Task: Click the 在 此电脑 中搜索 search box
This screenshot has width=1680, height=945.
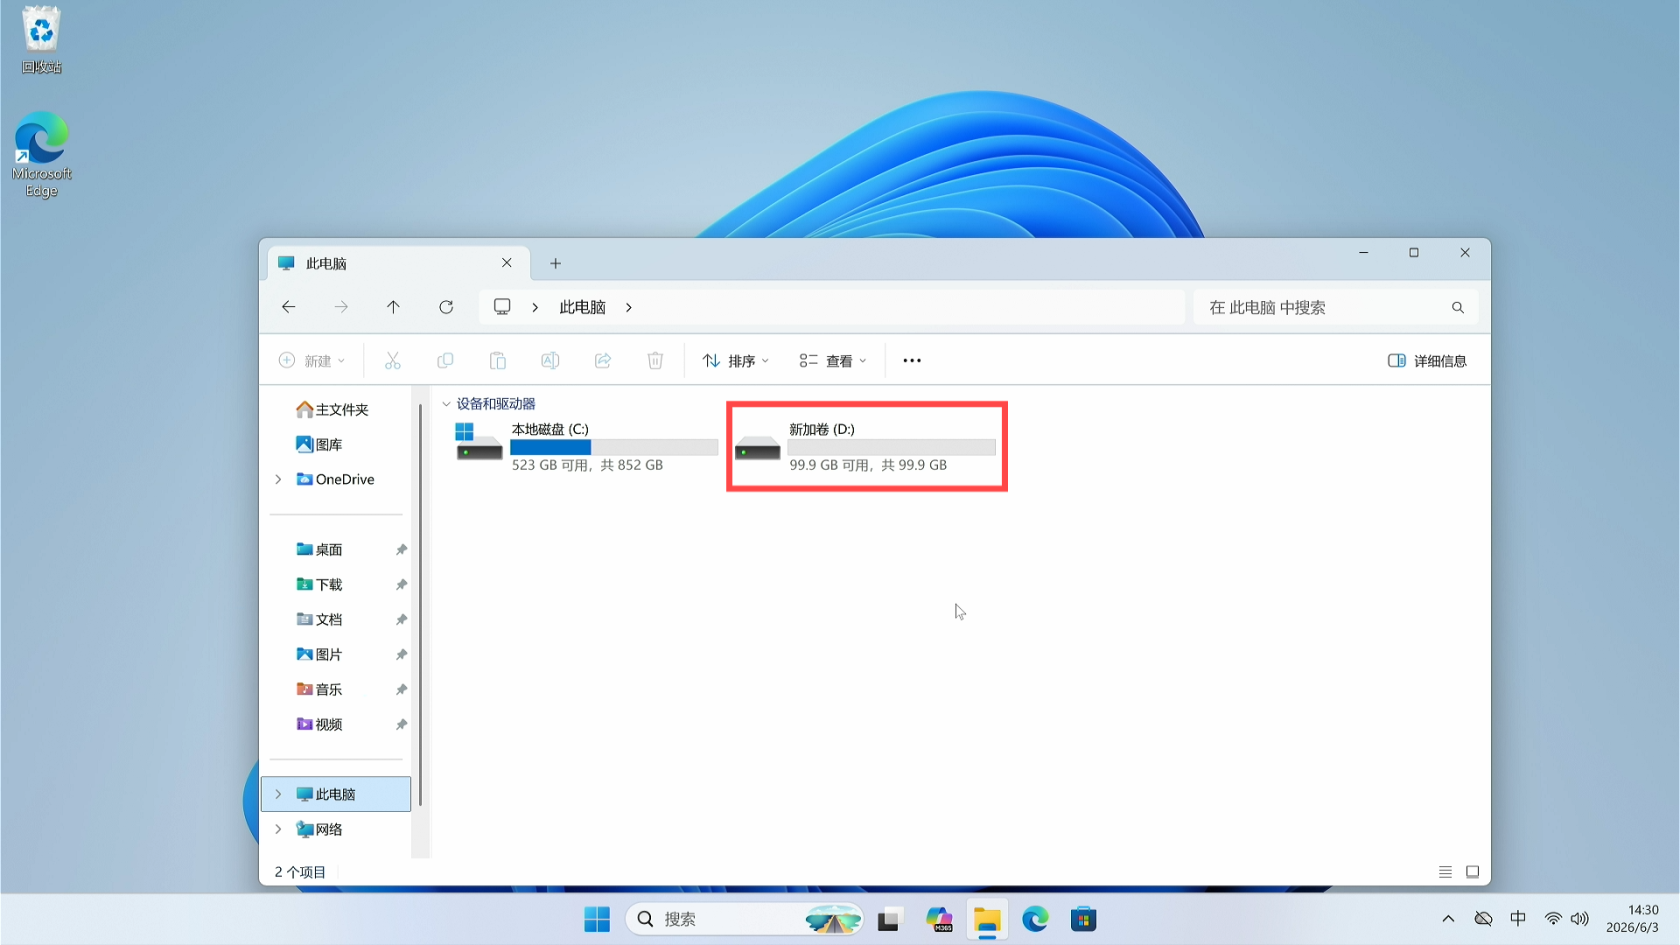Action: point(1335,308)
